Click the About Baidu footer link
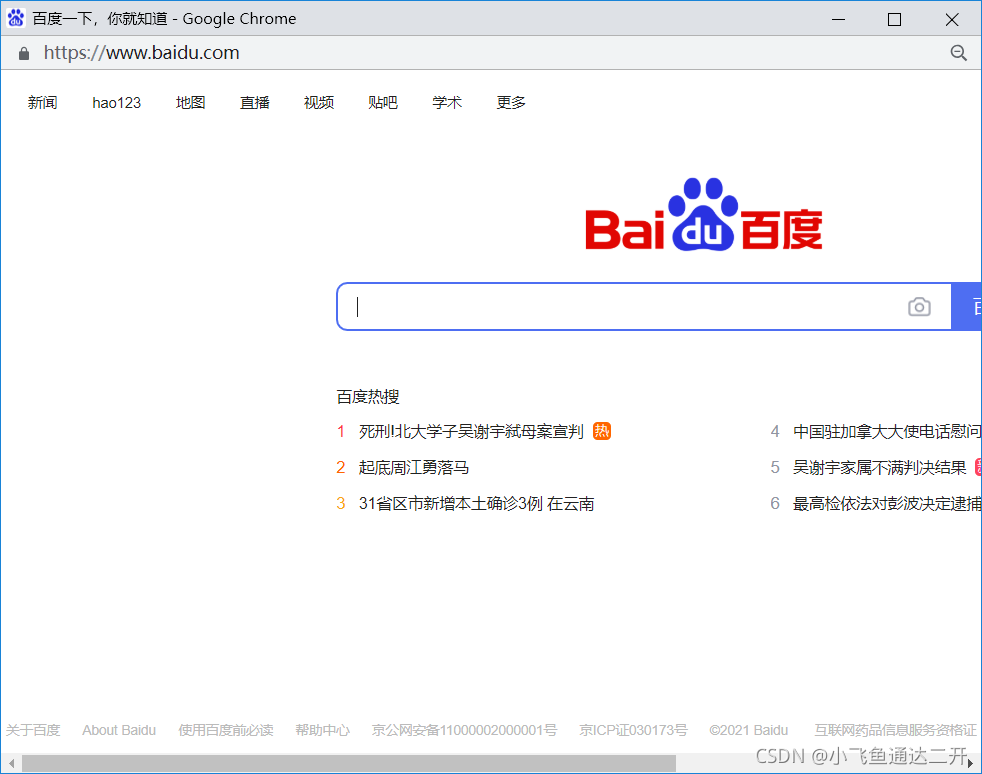 tap(119, 730)
